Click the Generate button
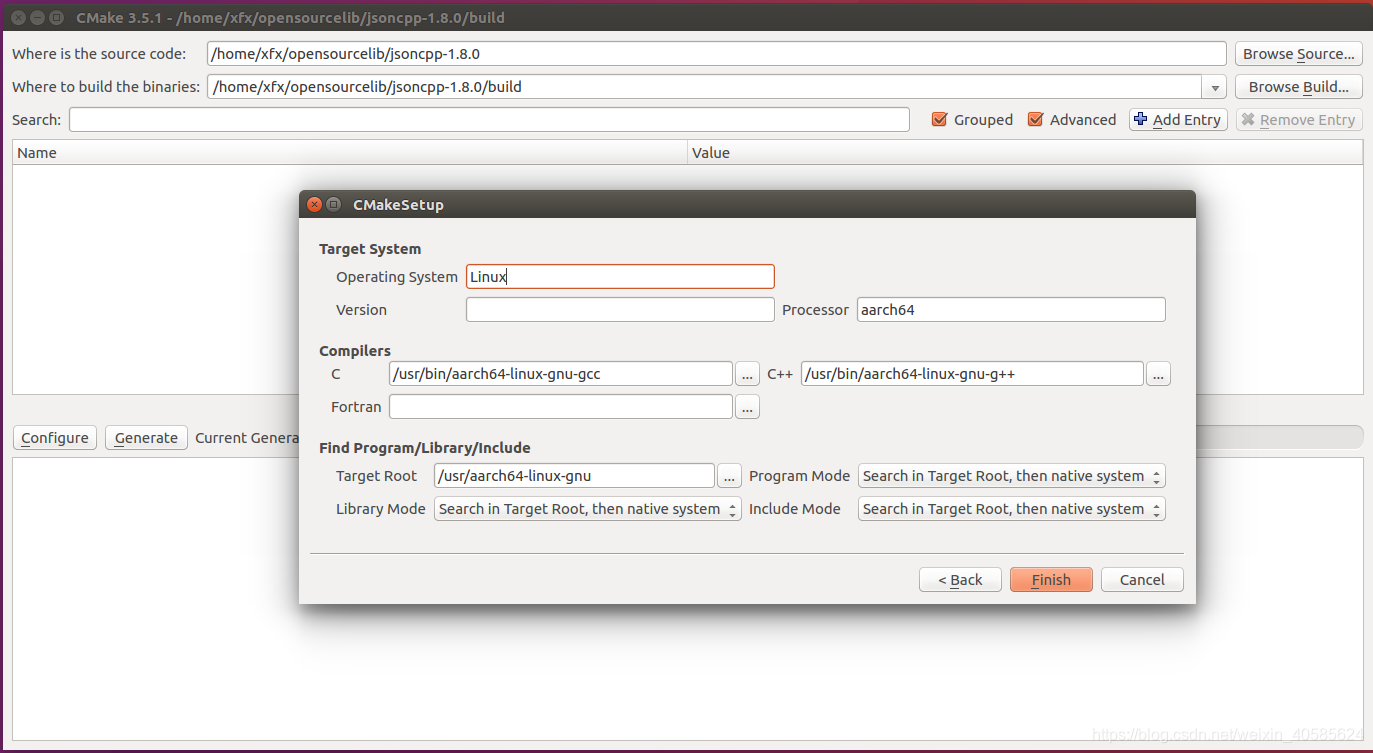This screenshot has width=1373, height=753. click(x=146, y=438)
